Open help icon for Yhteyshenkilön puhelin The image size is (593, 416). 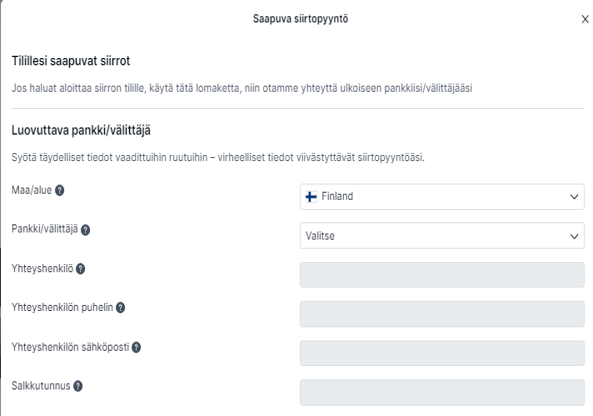120,308
